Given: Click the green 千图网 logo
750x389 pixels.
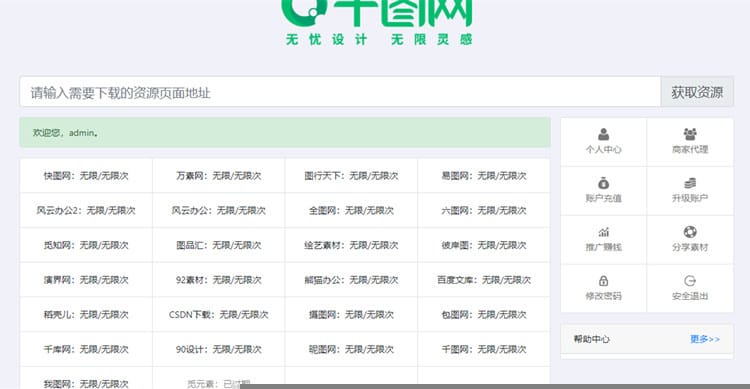Looking at the screenshot, I should pos(377,13).
